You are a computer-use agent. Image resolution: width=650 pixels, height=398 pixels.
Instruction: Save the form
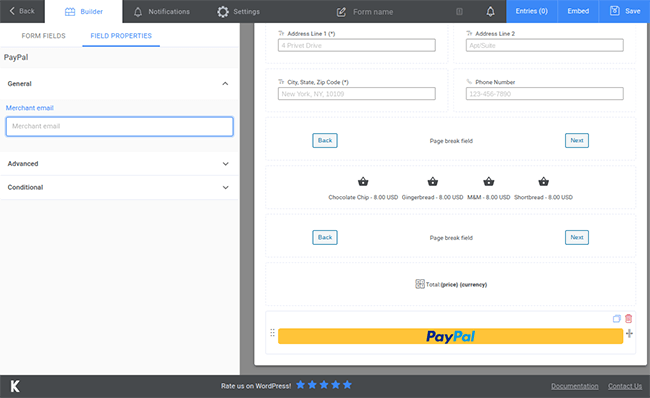[625, 11]
